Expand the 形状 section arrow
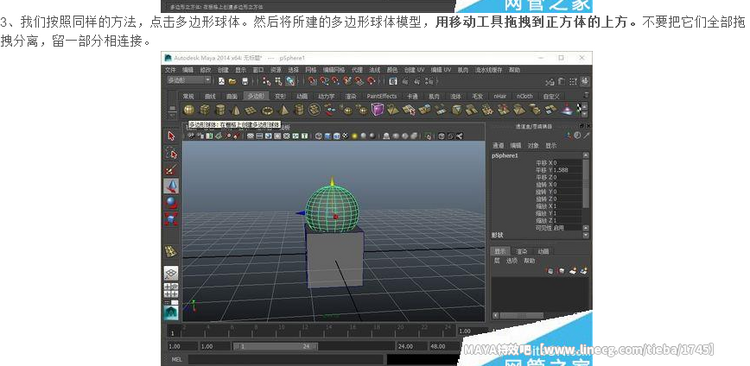The image size is (750, 366). click(x=585, y=235)
